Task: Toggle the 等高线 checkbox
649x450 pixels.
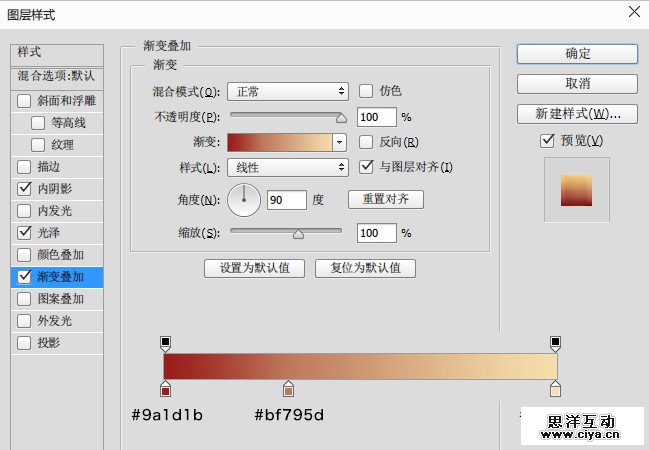Action: pos(38,123)
